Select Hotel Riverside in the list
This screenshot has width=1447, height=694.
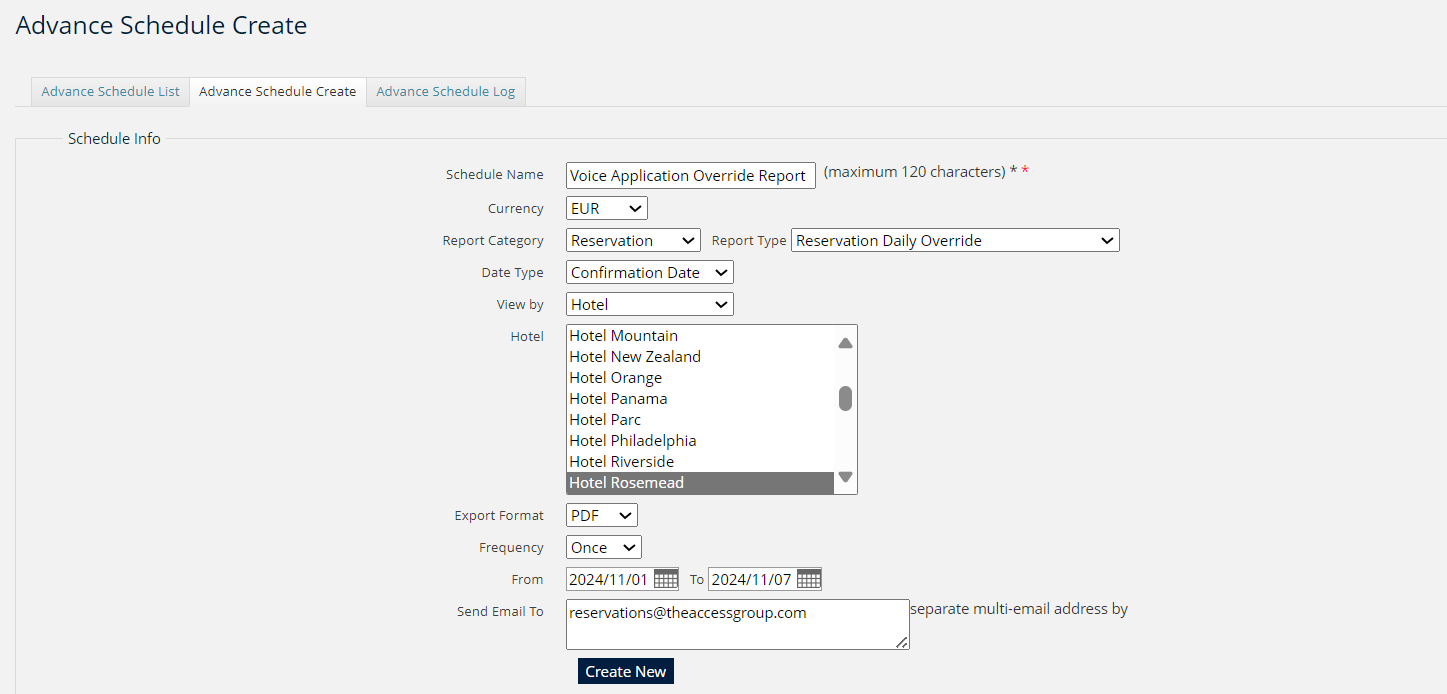(x=700, y=462)
